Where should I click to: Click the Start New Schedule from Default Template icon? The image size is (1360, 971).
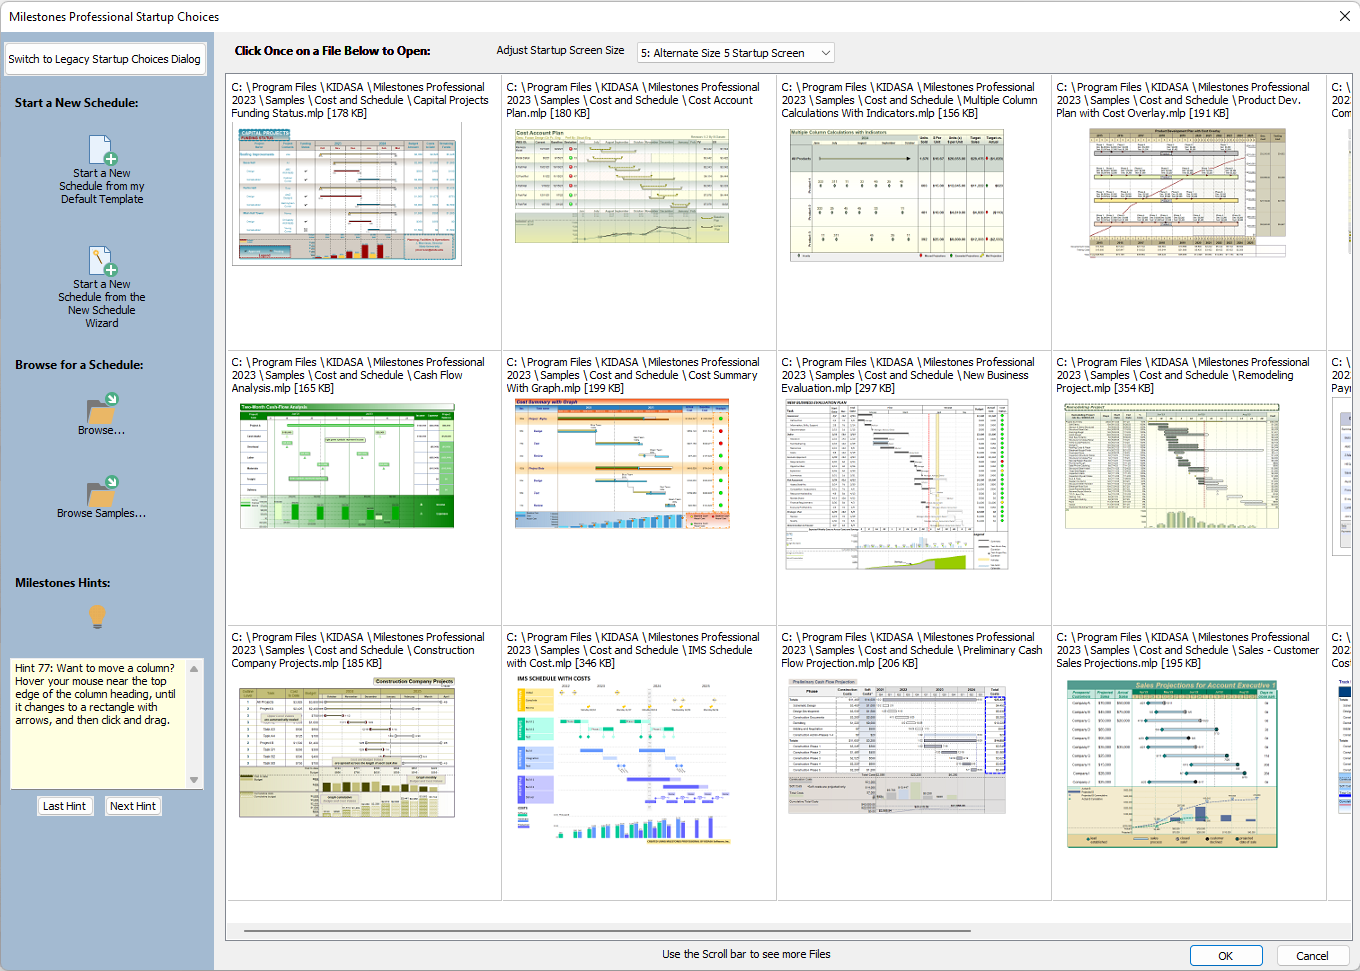(x=102, y=151)
